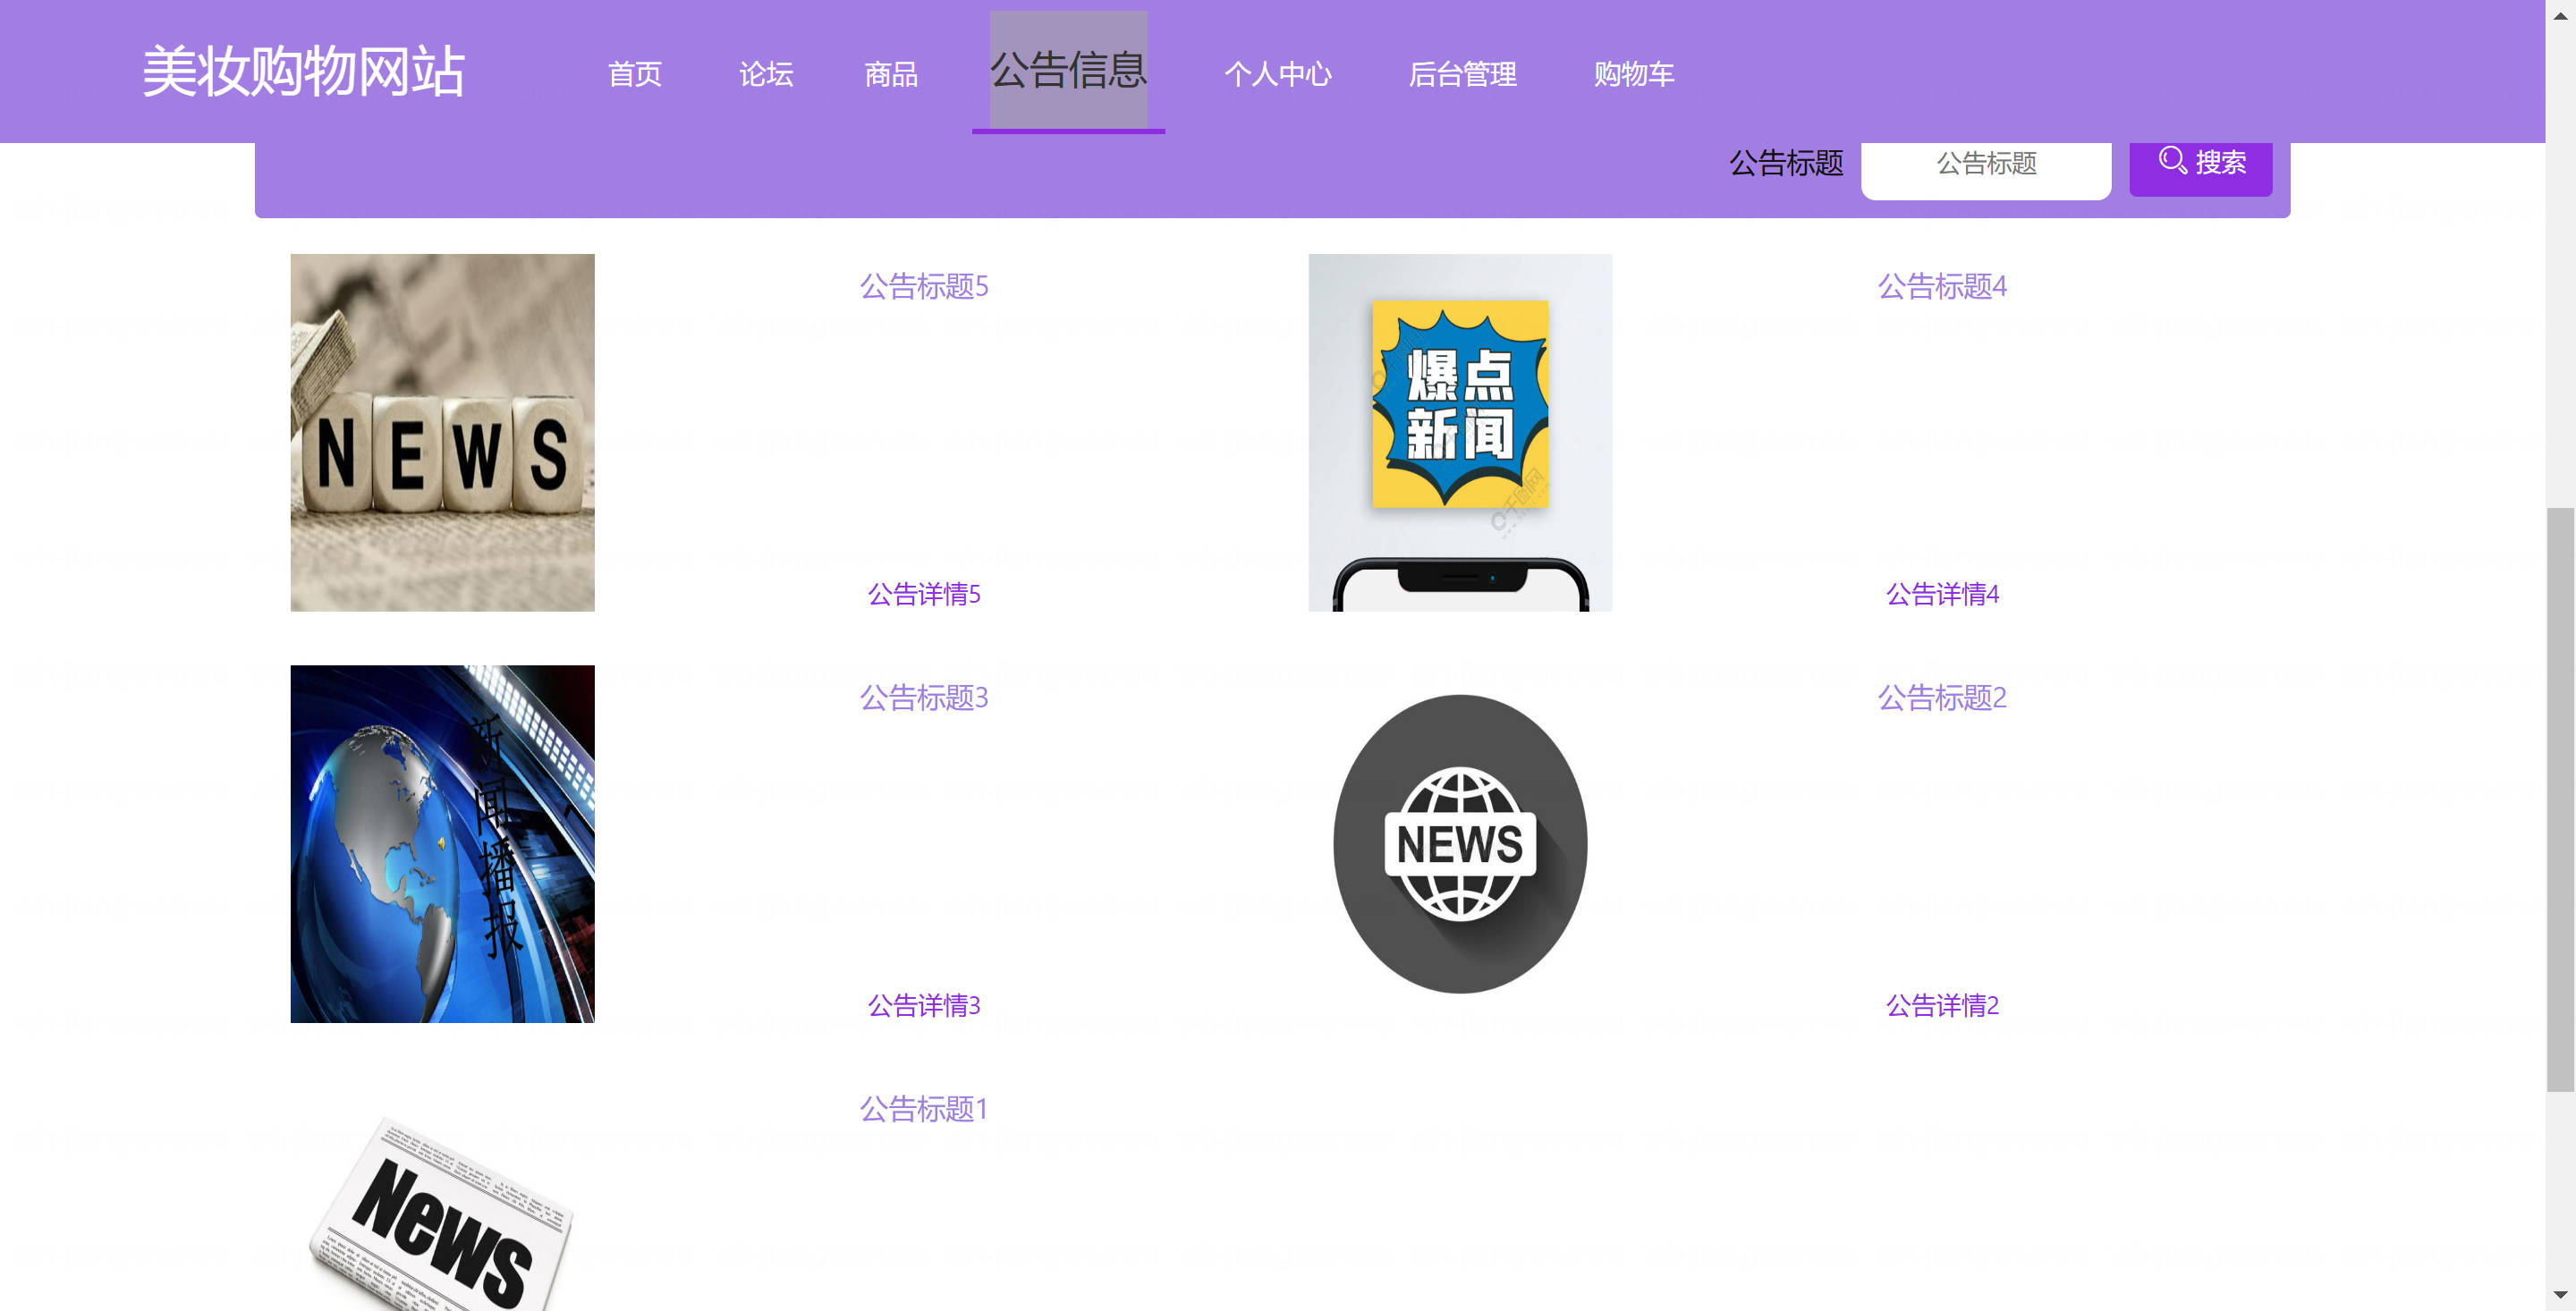Open 个人中心 personal center

(x=1278, y=74)
